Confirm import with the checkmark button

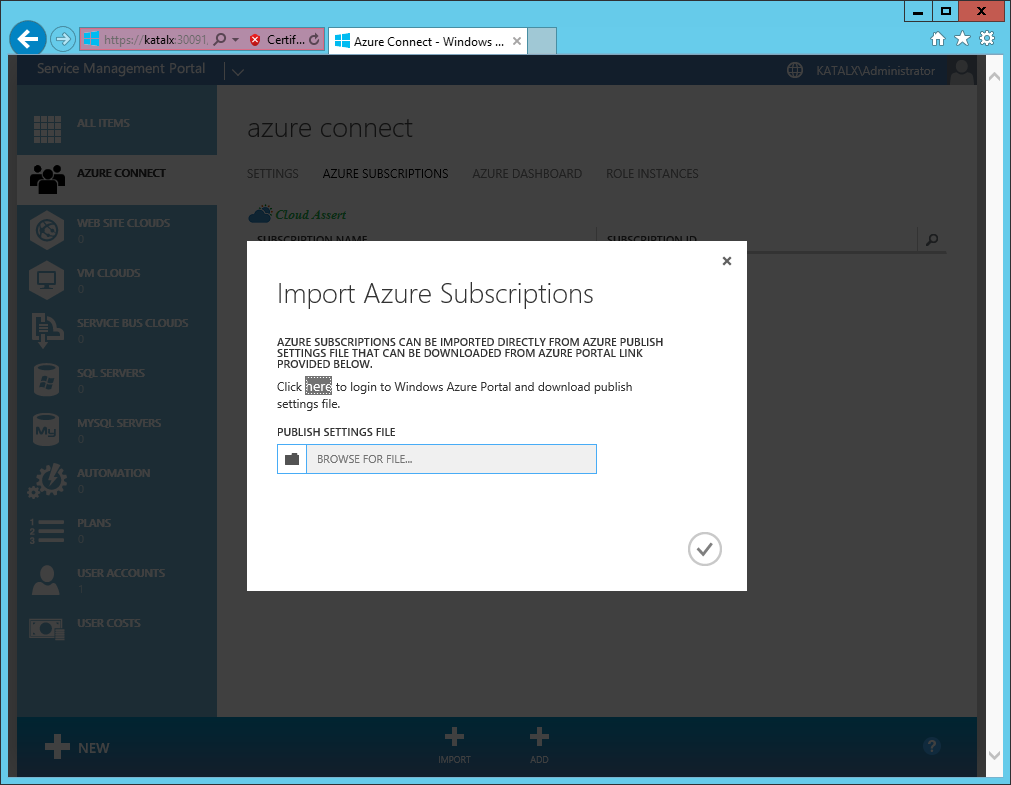point(705,549)
